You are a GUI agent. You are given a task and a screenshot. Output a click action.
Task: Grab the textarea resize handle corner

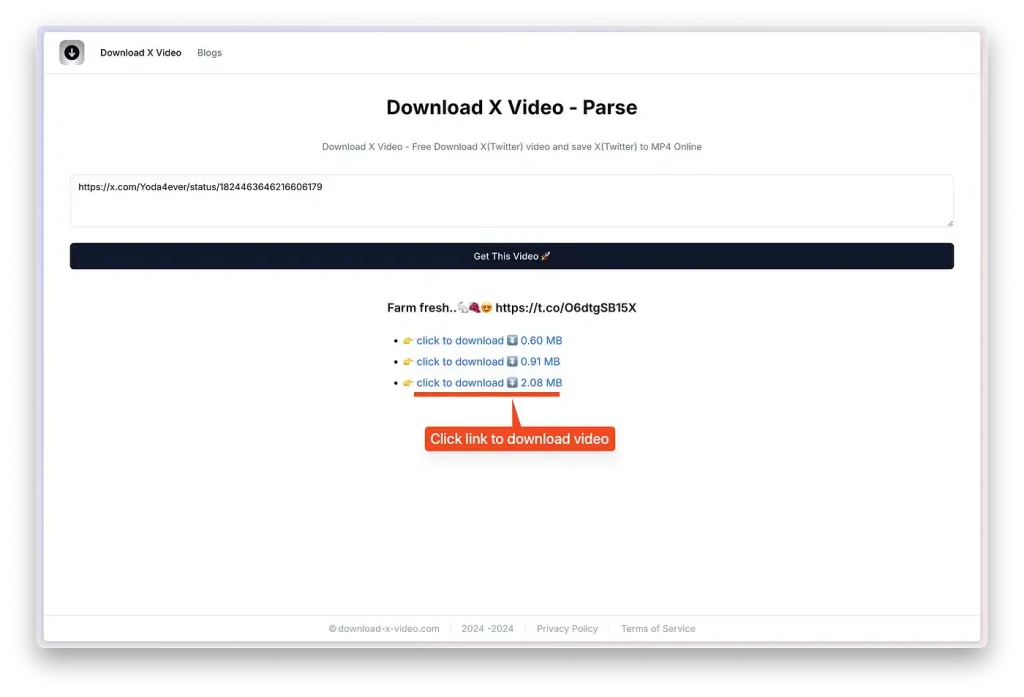949,222
